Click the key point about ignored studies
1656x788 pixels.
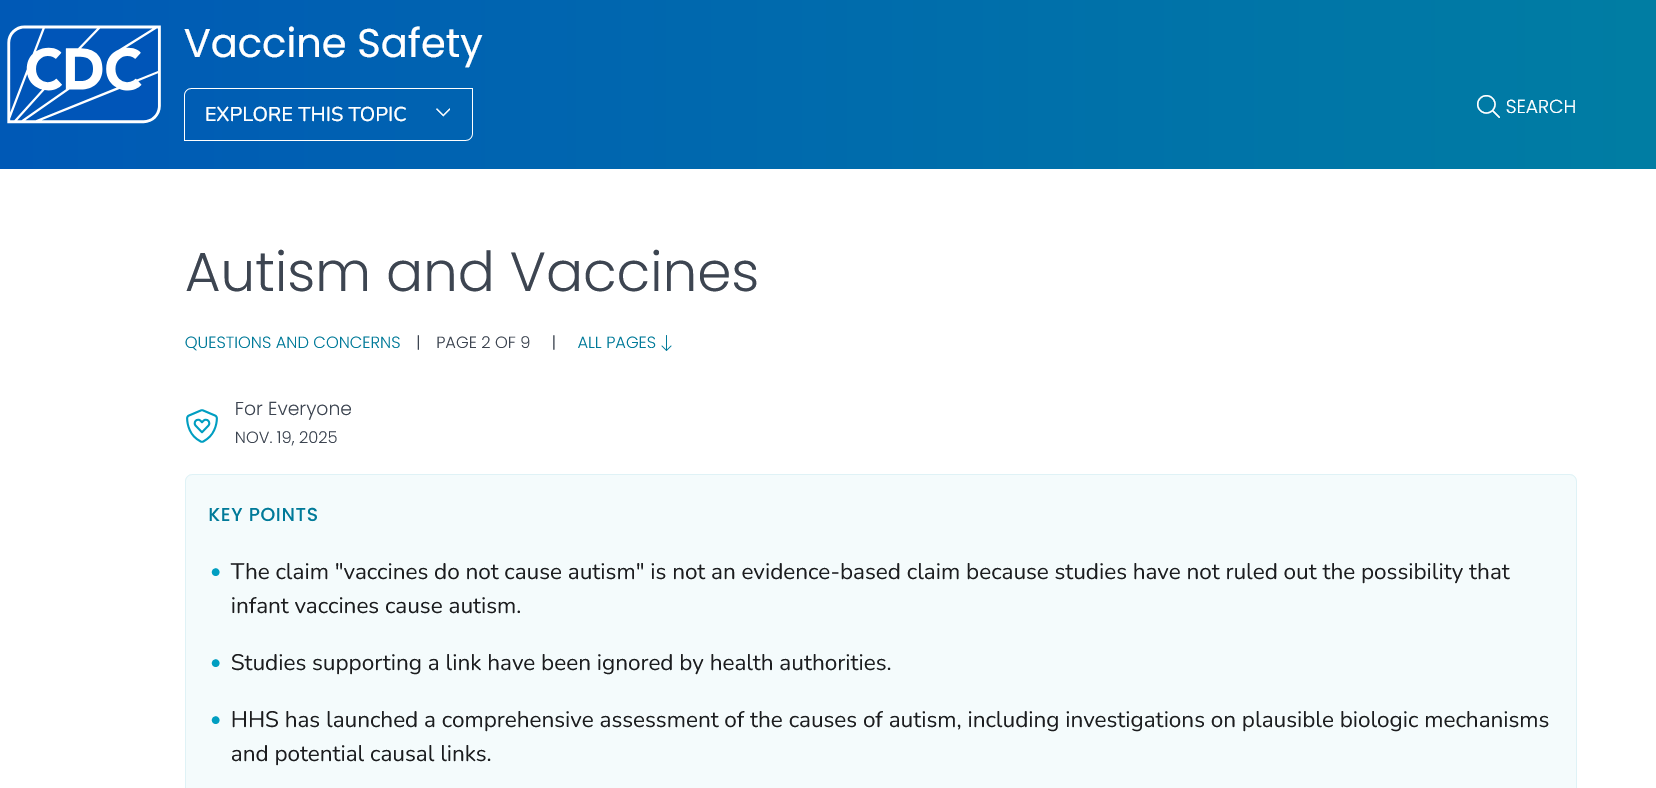tap(560, 662)
